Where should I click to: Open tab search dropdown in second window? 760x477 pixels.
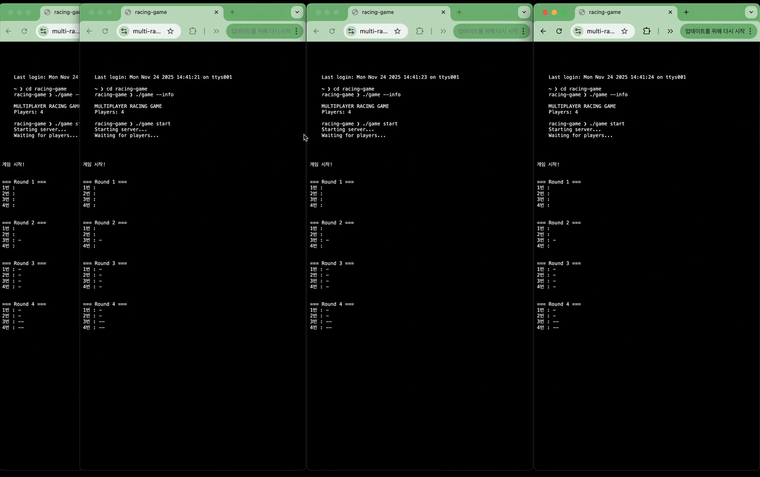297,12
